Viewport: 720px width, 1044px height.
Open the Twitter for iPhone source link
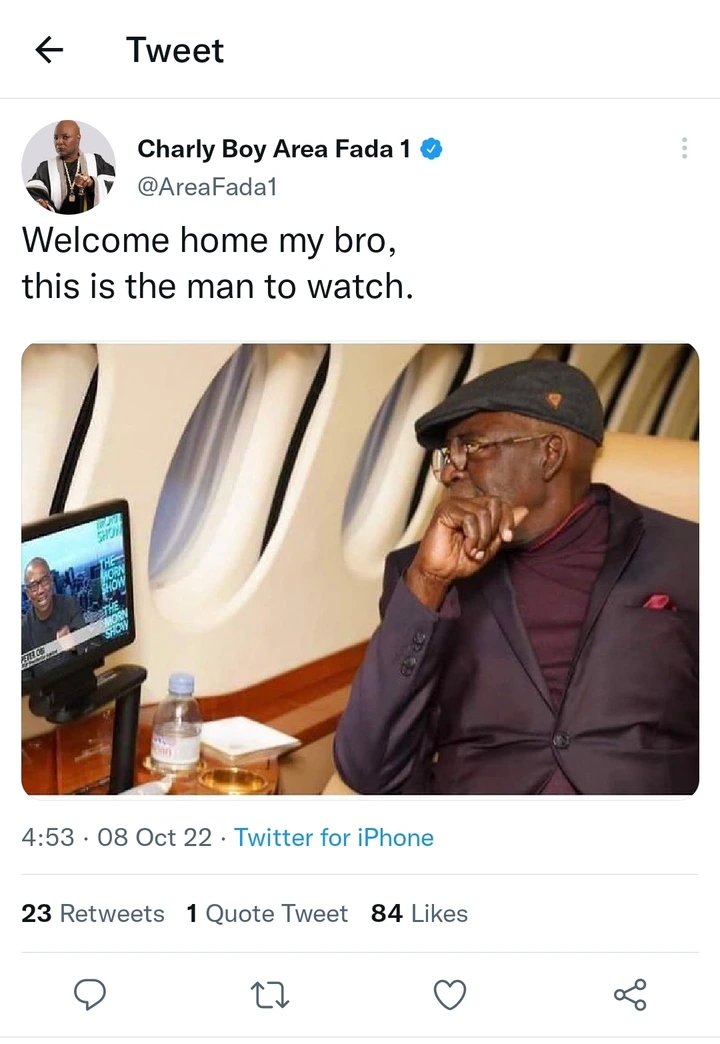(x=334, y=837)
